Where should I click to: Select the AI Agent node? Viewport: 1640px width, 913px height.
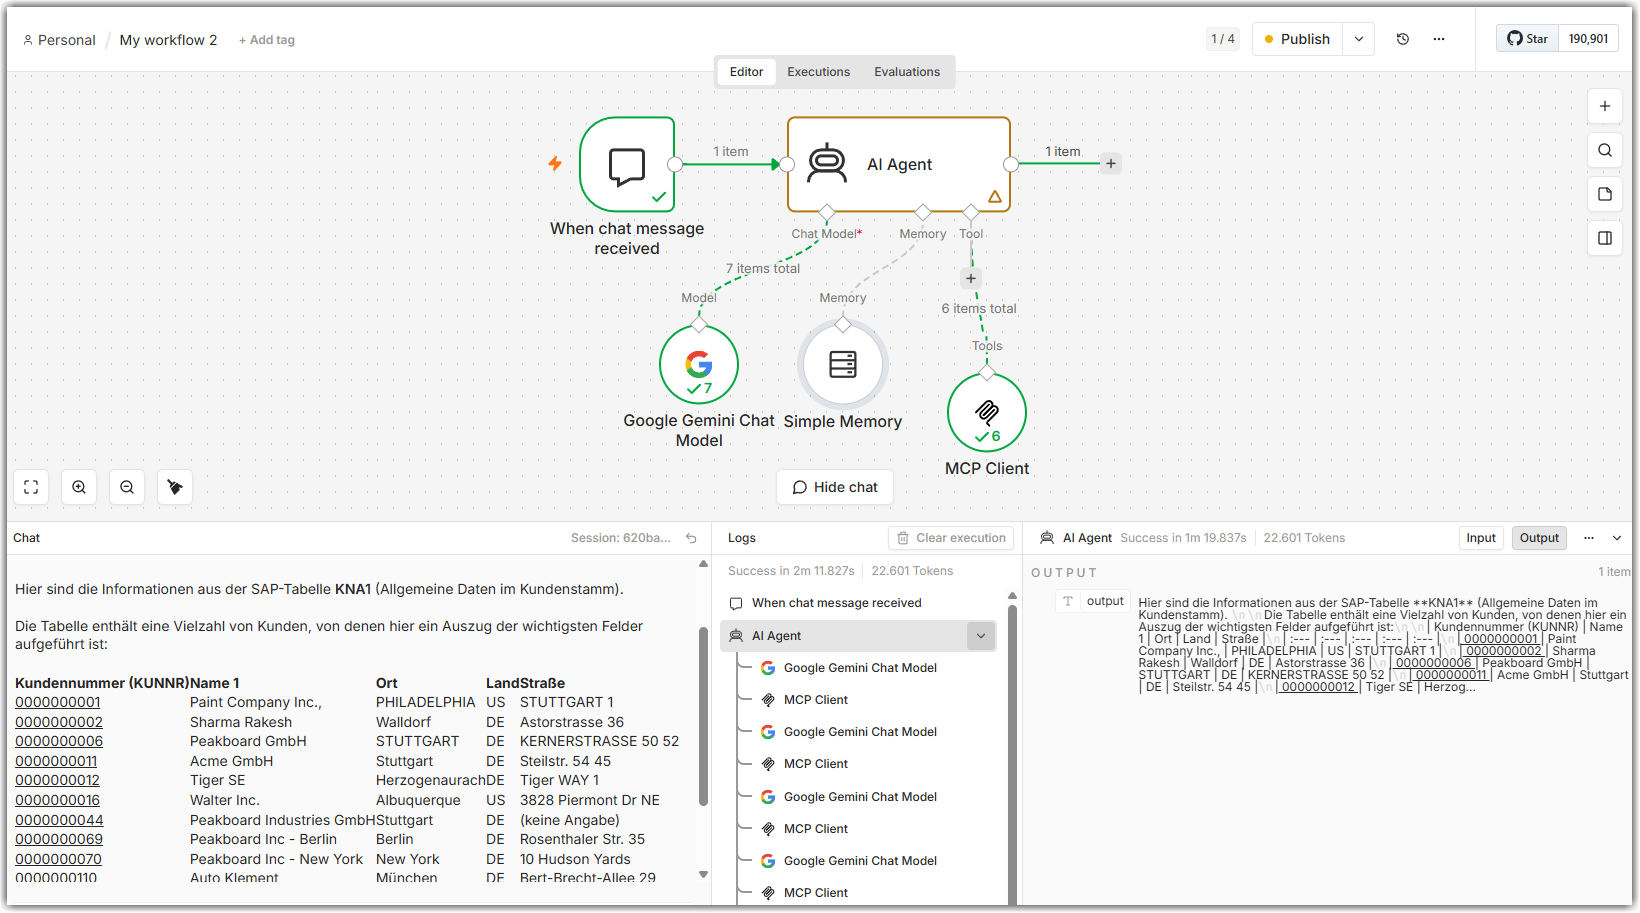899,164
